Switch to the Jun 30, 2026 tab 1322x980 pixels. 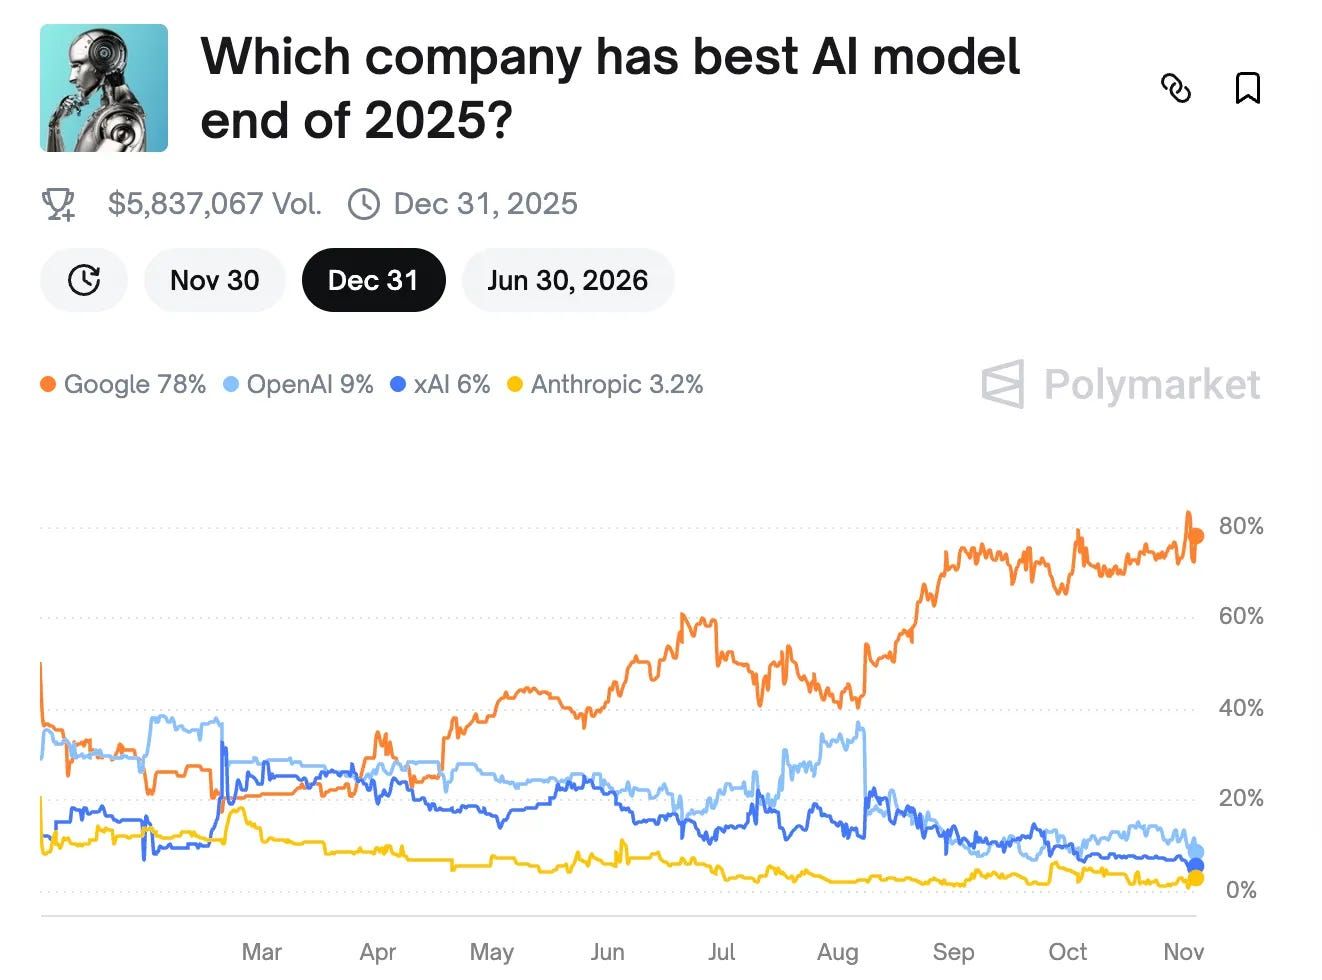568,280
